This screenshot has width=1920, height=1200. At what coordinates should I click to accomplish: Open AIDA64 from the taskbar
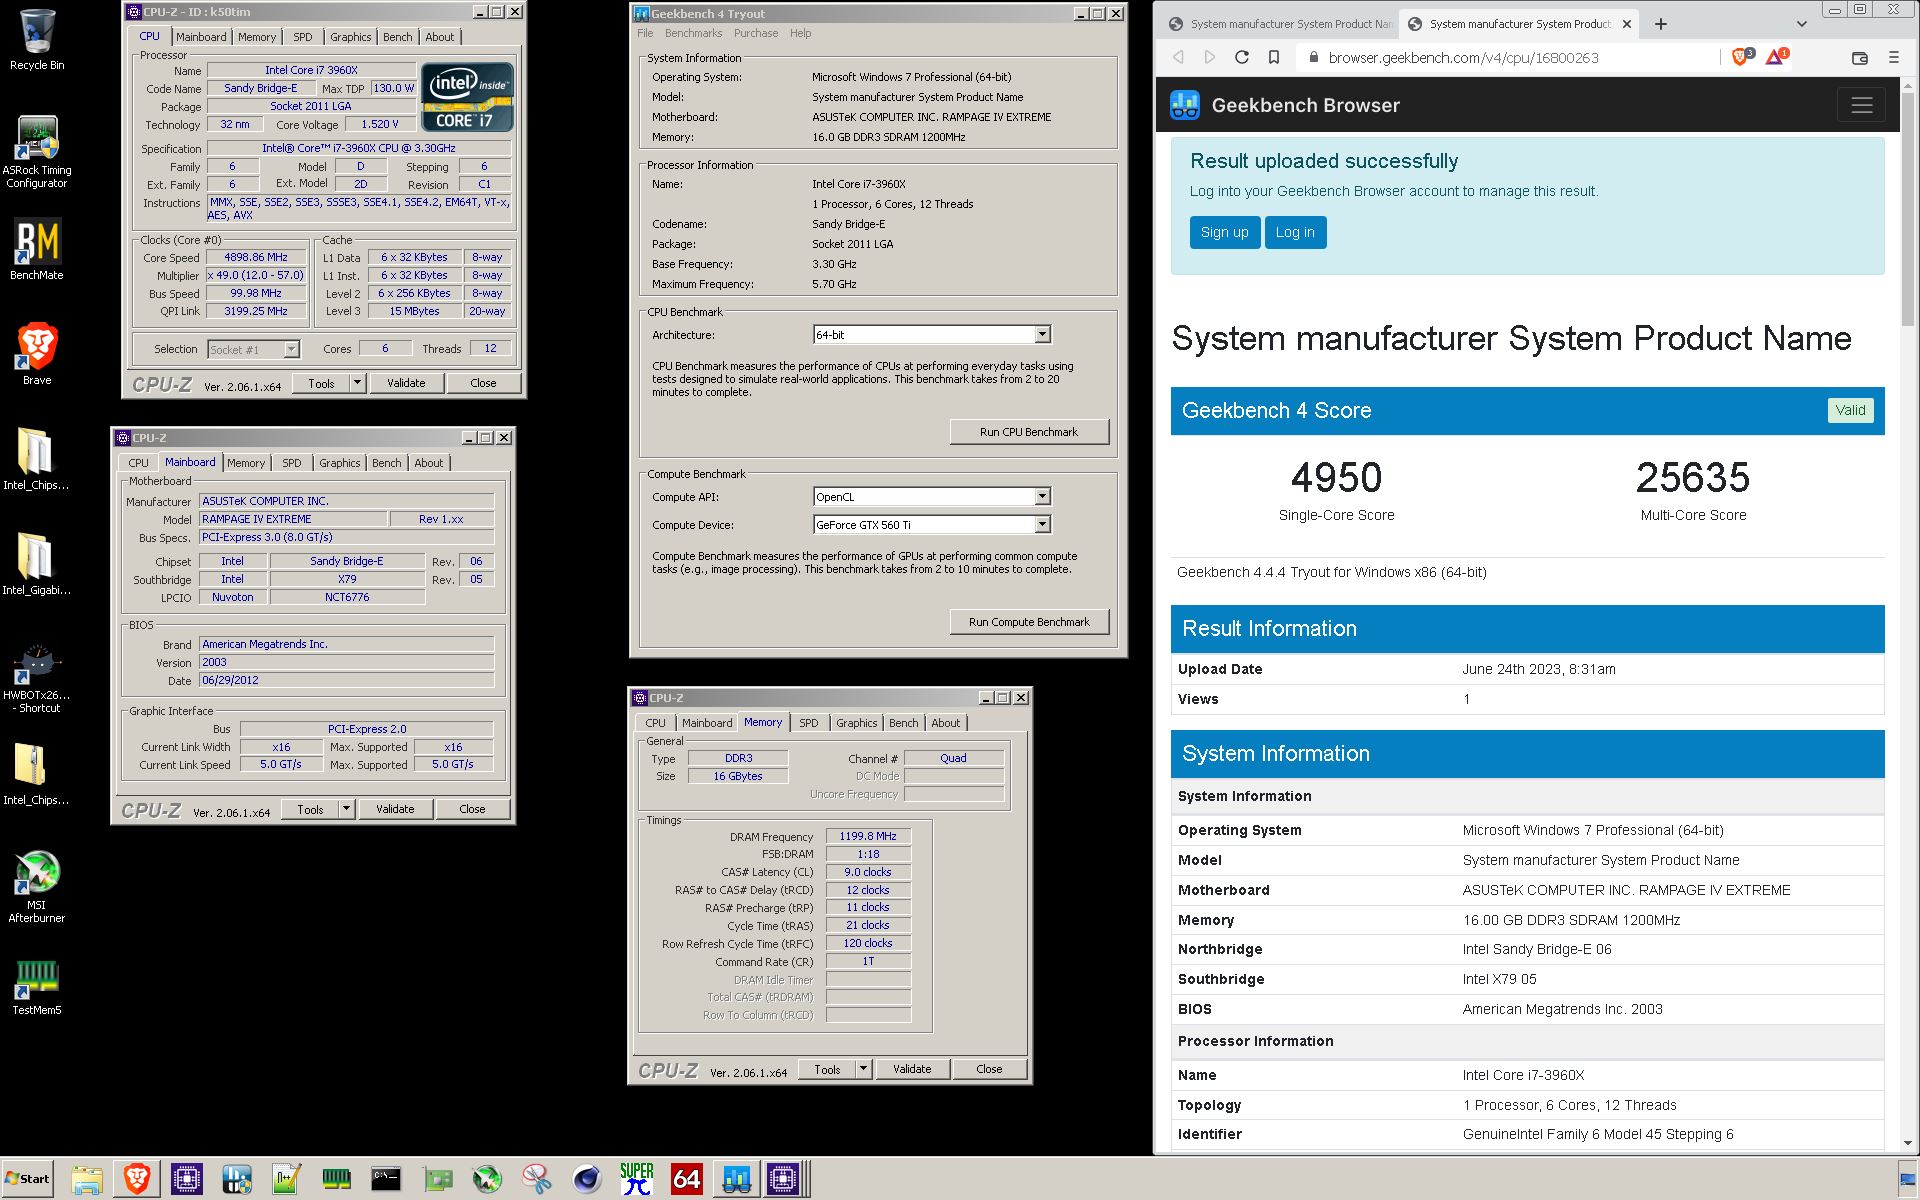coord(687,1180)
